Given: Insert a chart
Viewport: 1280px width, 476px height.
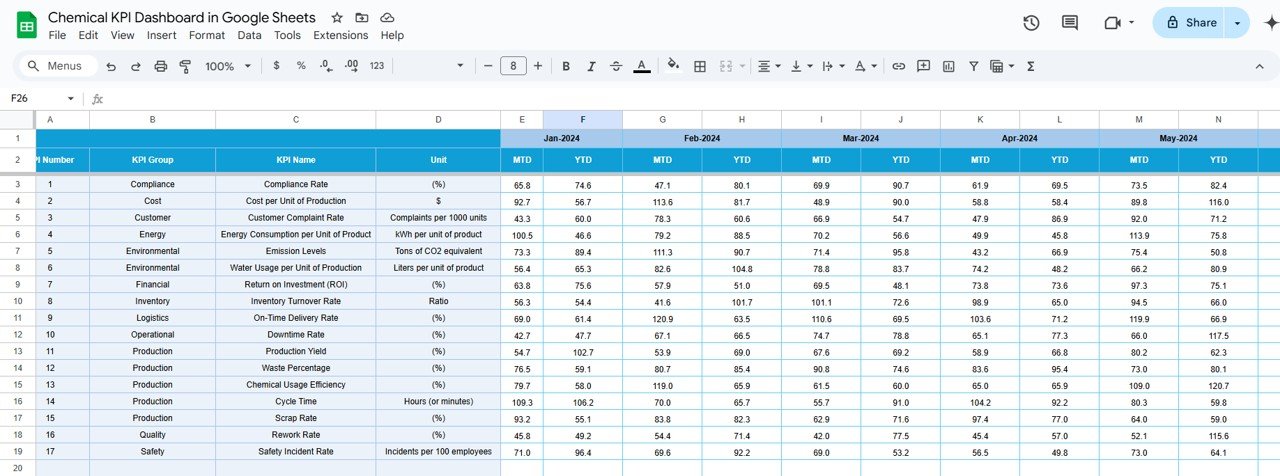Looking at the screenshot, I should pos(948,66).
